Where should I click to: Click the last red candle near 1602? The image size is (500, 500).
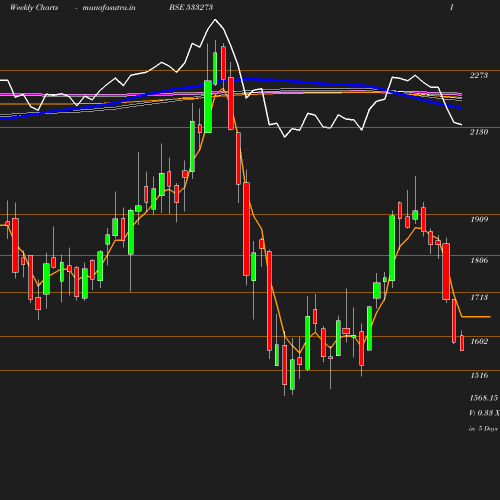click(462, 343)
